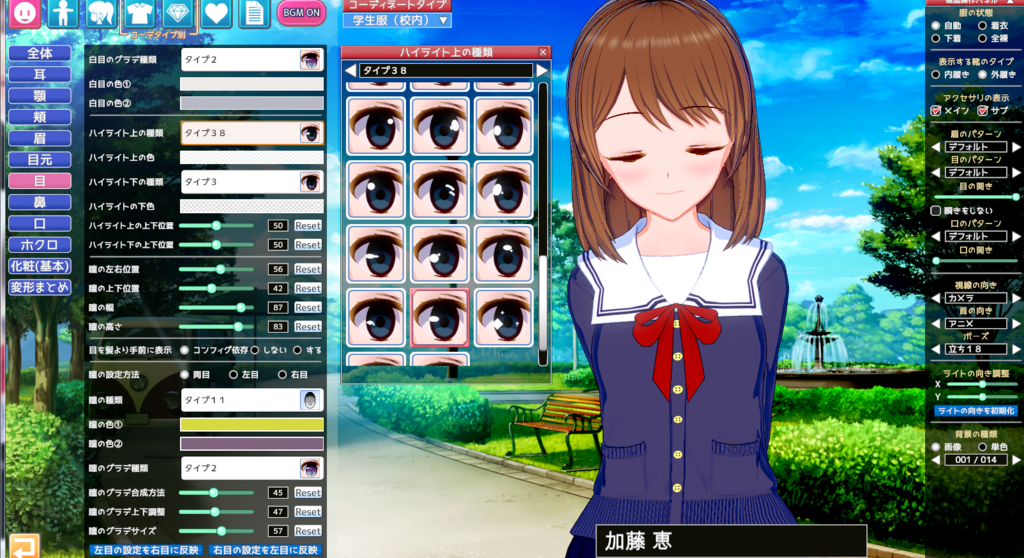
Task: Next 視線の向き from カメラ
Action: (x=1016, y=298)
